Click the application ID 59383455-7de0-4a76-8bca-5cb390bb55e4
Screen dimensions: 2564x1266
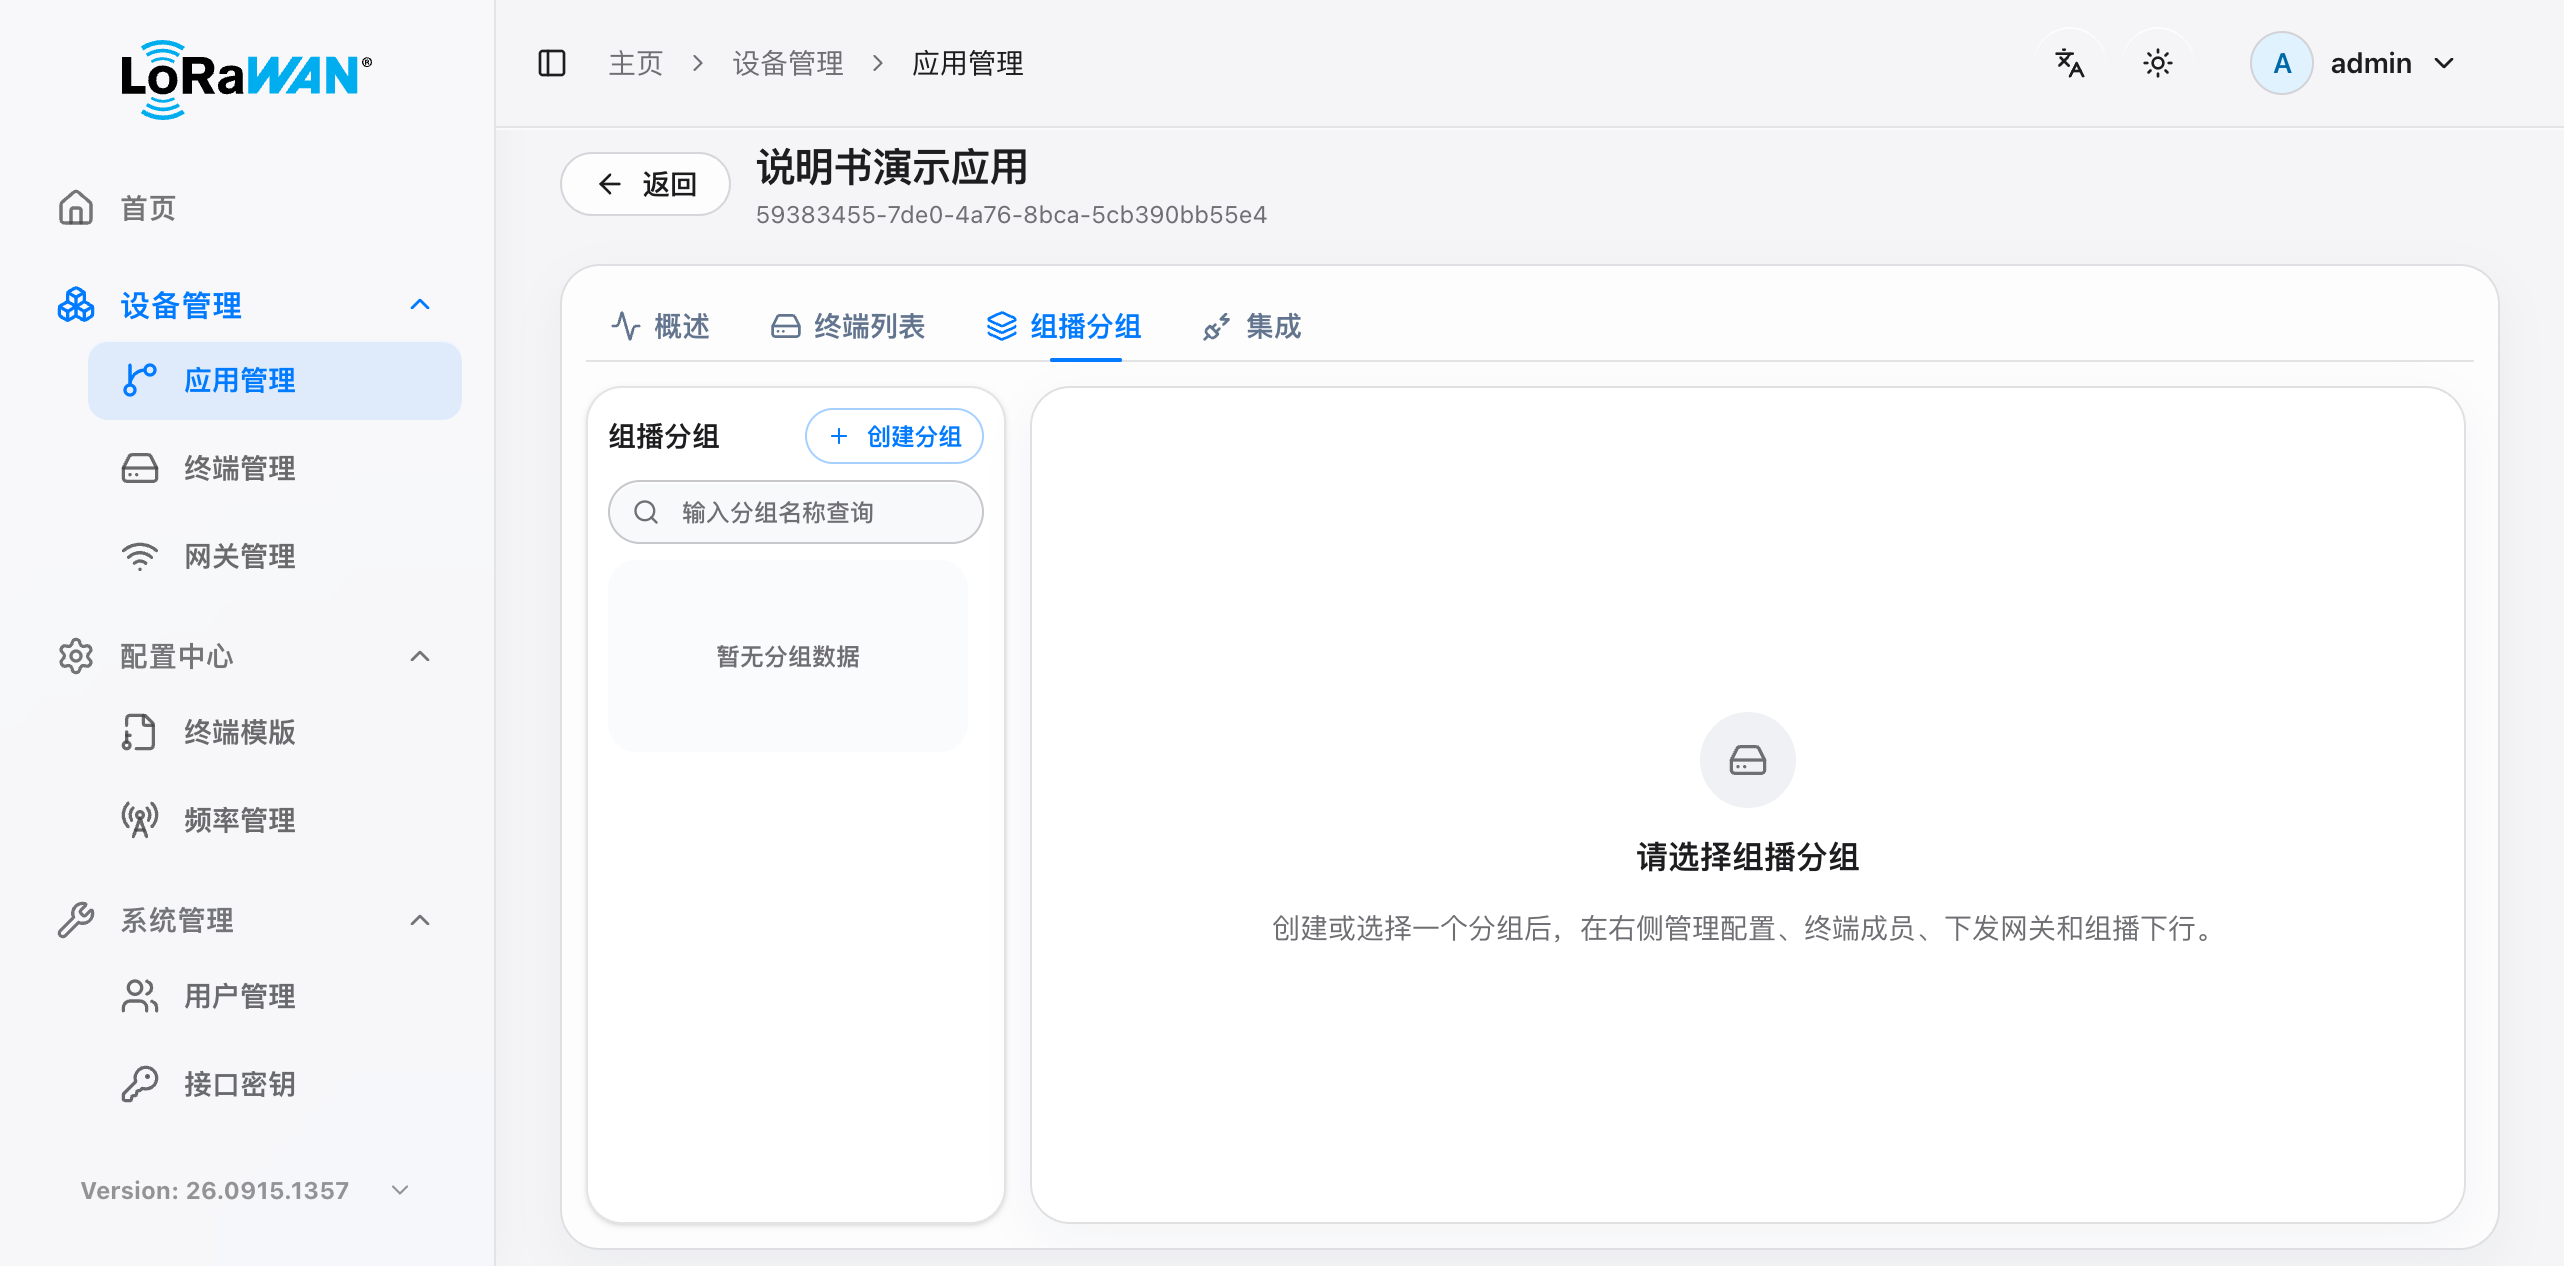coord(1011,215)
